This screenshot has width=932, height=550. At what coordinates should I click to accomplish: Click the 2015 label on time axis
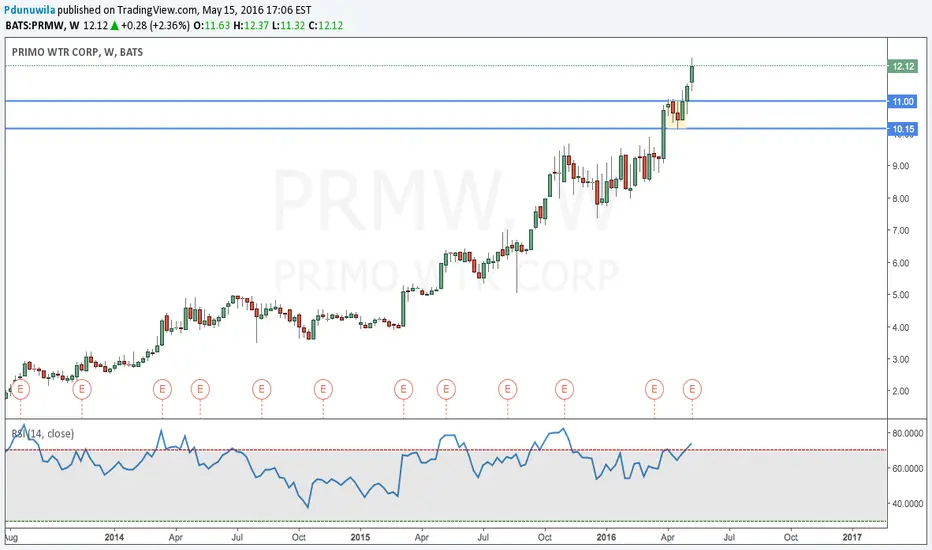360,538
